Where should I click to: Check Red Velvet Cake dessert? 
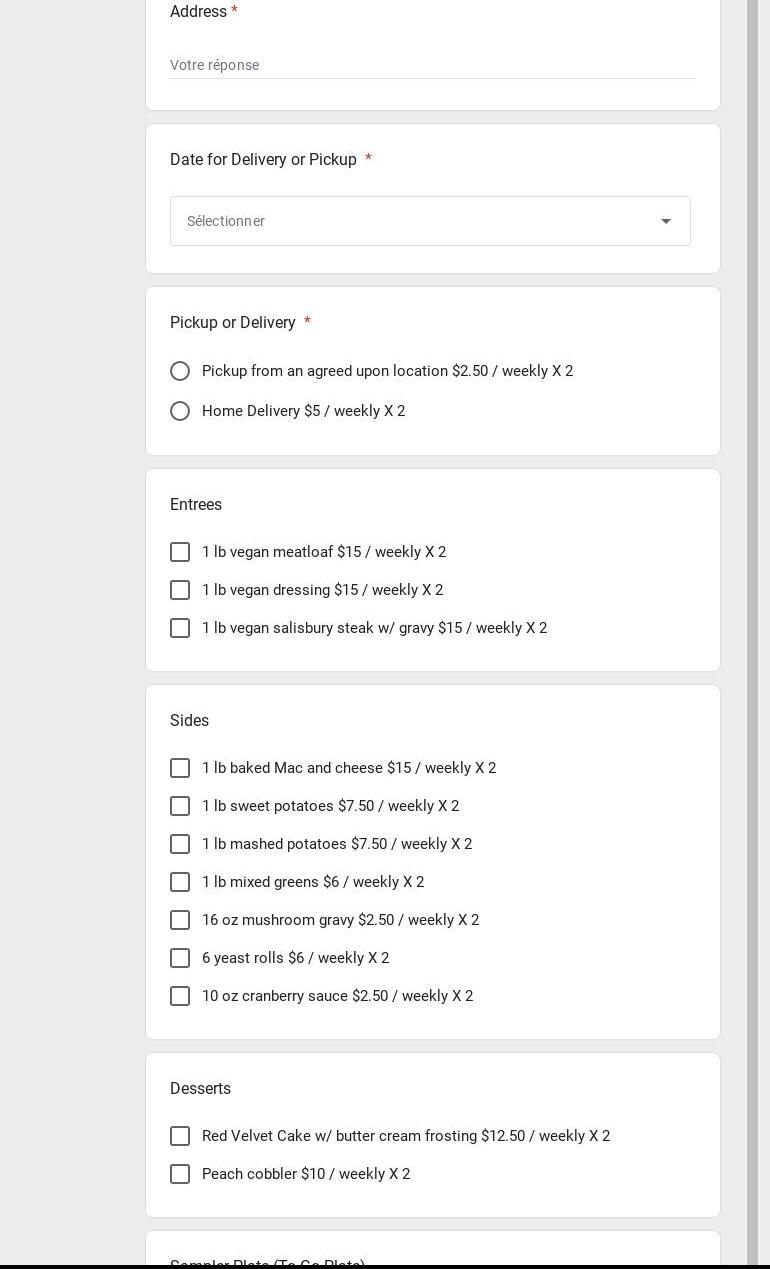click(x=180, y=1136)
